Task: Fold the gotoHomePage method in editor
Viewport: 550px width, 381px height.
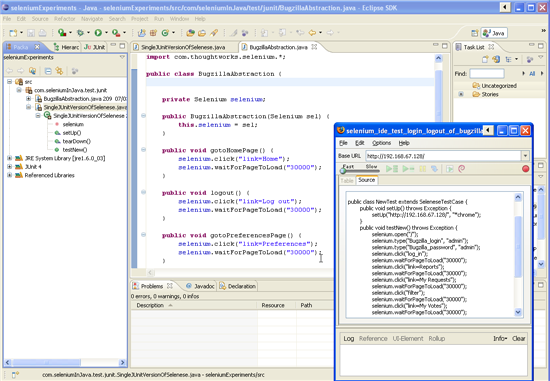Action: pos(143,150)
